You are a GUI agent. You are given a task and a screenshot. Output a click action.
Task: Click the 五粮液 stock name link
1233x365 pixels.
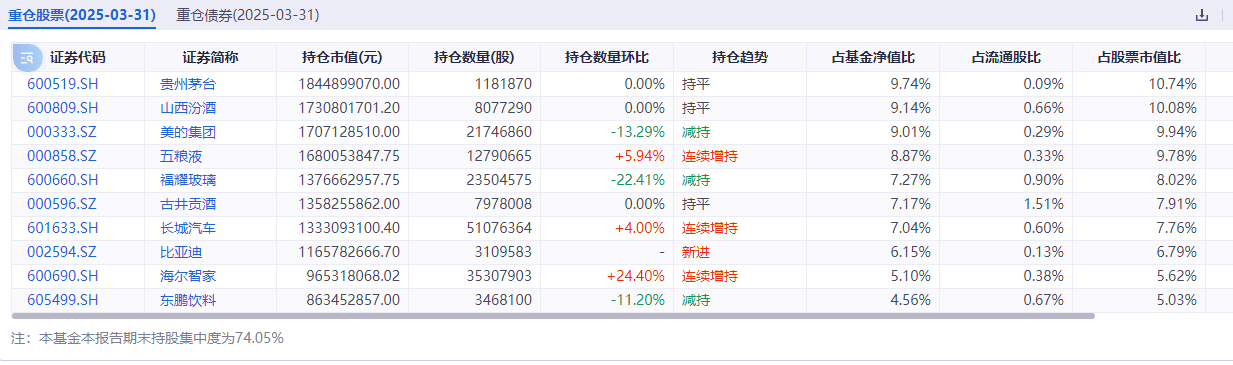[180, 156]
